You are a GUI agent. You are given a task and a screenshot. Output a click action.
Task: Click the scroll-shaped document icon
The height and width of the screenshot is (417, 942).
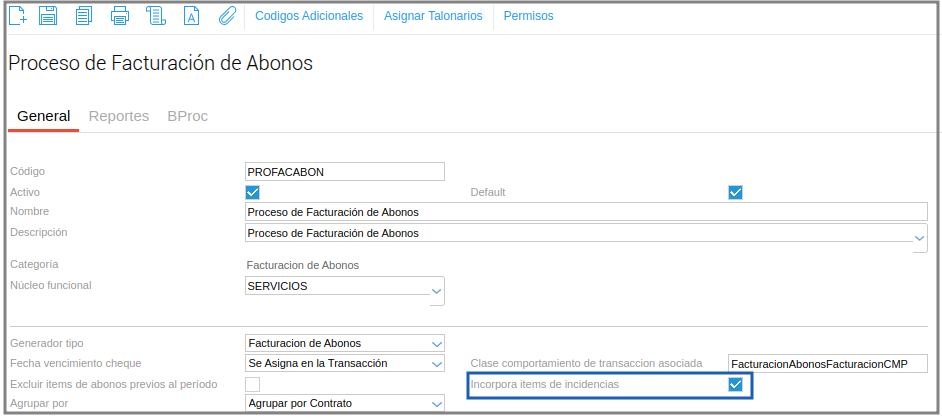[x=155, y=16]
